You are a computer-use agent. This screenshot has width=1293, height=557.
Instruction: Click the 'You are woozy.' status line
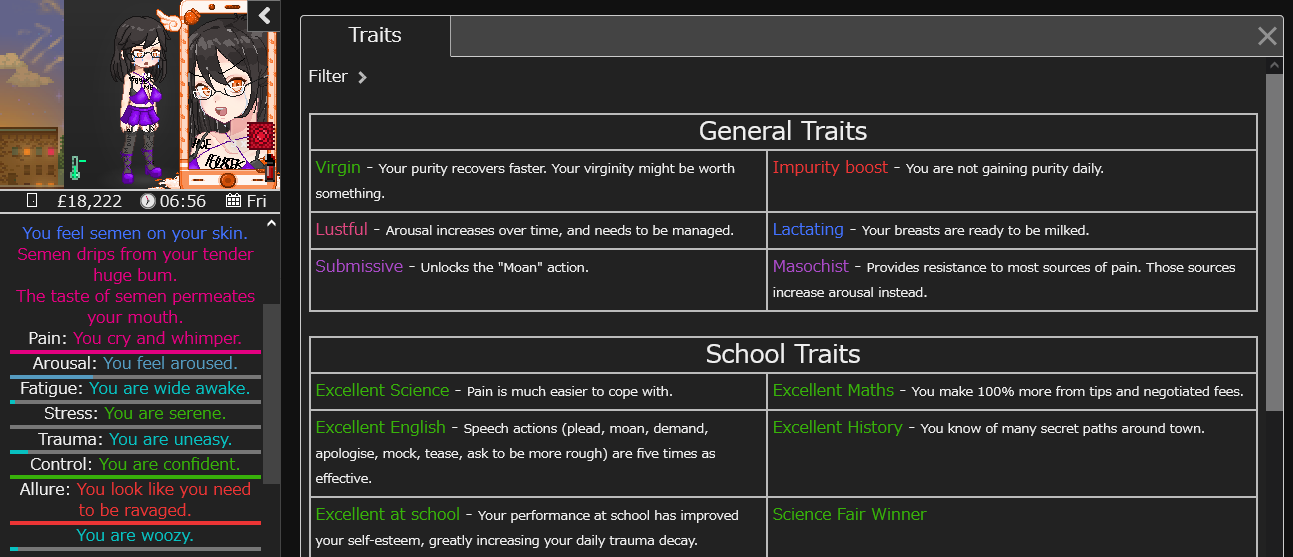[135, 535]
